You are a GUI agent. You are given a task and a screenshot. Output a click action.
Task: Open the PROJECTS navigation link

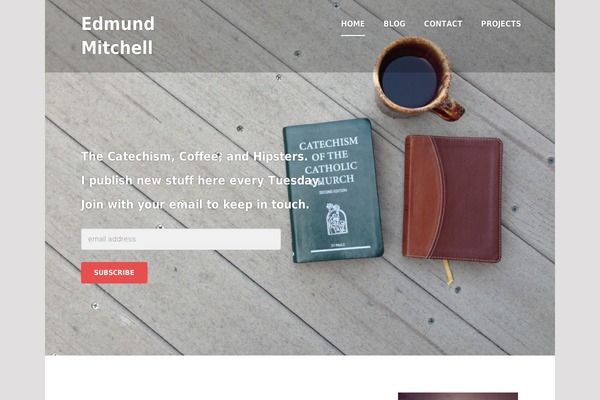(501, 24)
